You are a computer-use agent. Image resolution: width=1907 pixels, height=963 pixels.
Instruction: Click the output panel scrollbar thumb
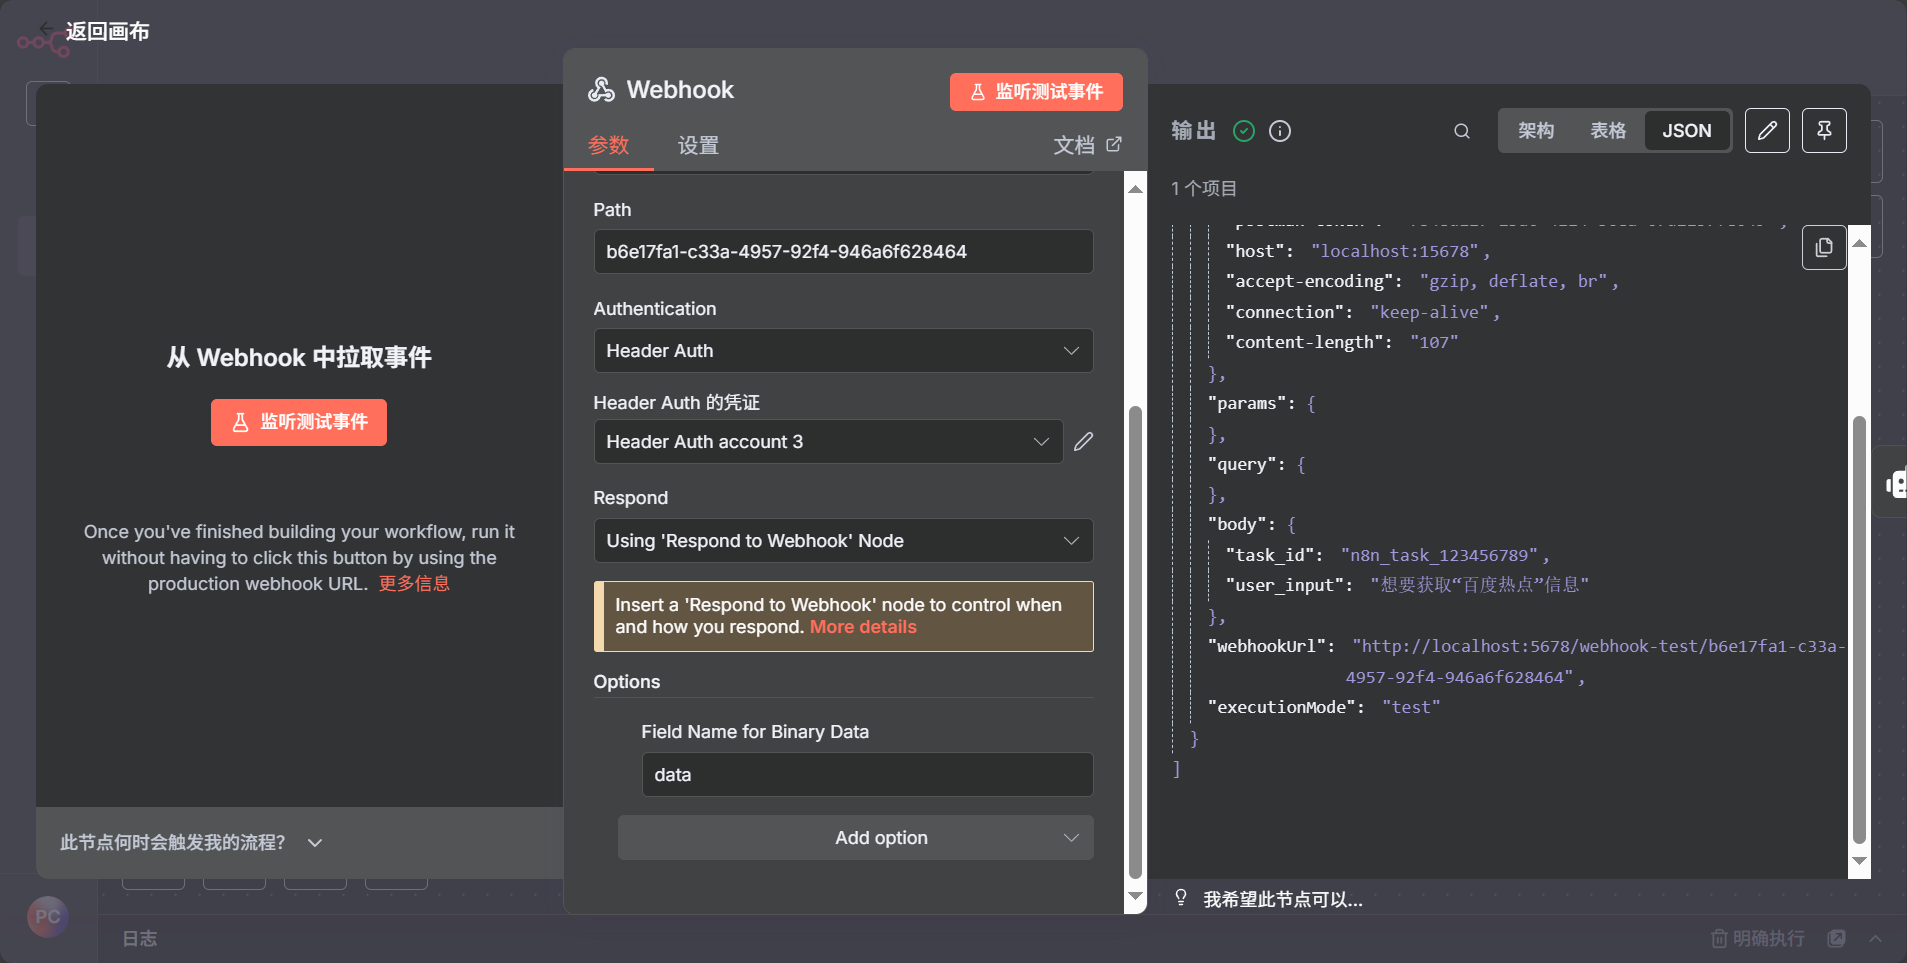click(1859, 630)
